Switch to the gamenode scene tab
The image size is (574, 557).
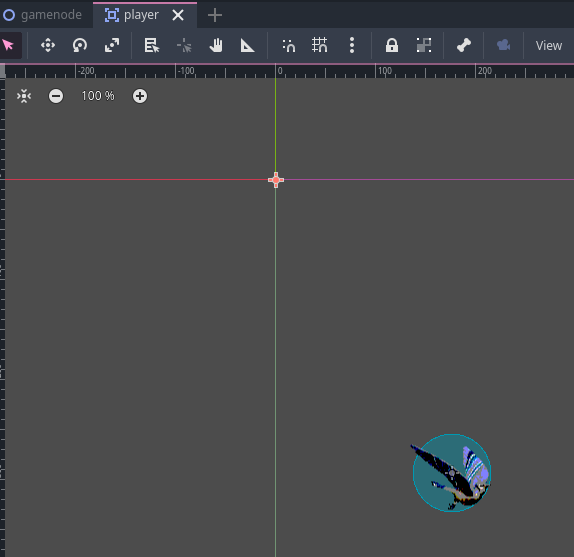click(43, 15)
